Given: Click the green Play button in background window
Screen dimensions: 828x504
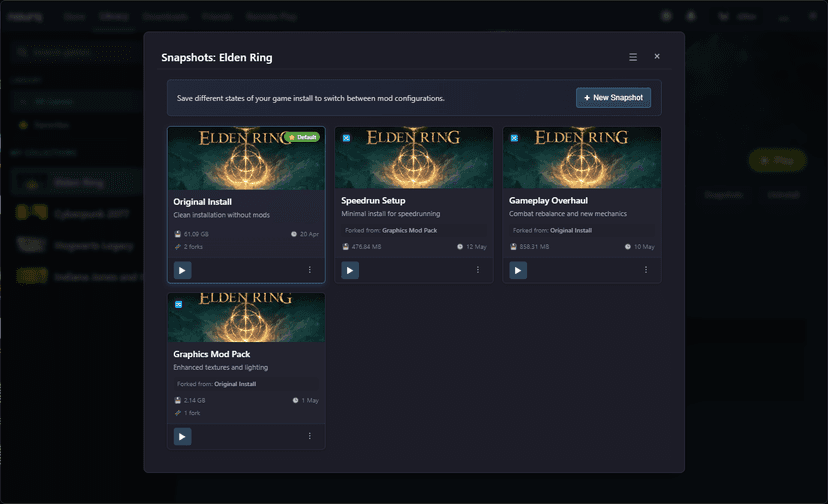Looking at the screenshot, I should pyautogui.click(x=777, y=160).
